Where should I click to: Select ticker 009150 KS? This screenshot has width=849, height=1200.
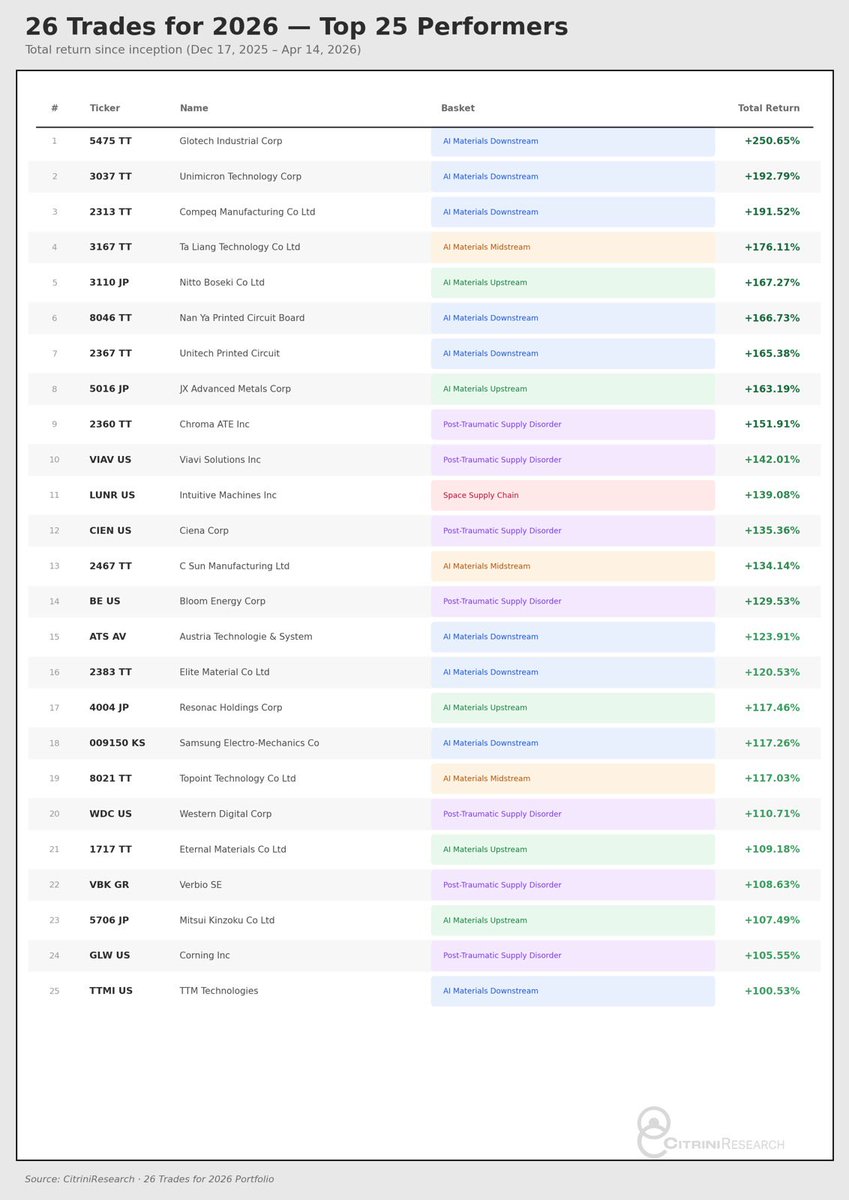[x=117, y=743]
